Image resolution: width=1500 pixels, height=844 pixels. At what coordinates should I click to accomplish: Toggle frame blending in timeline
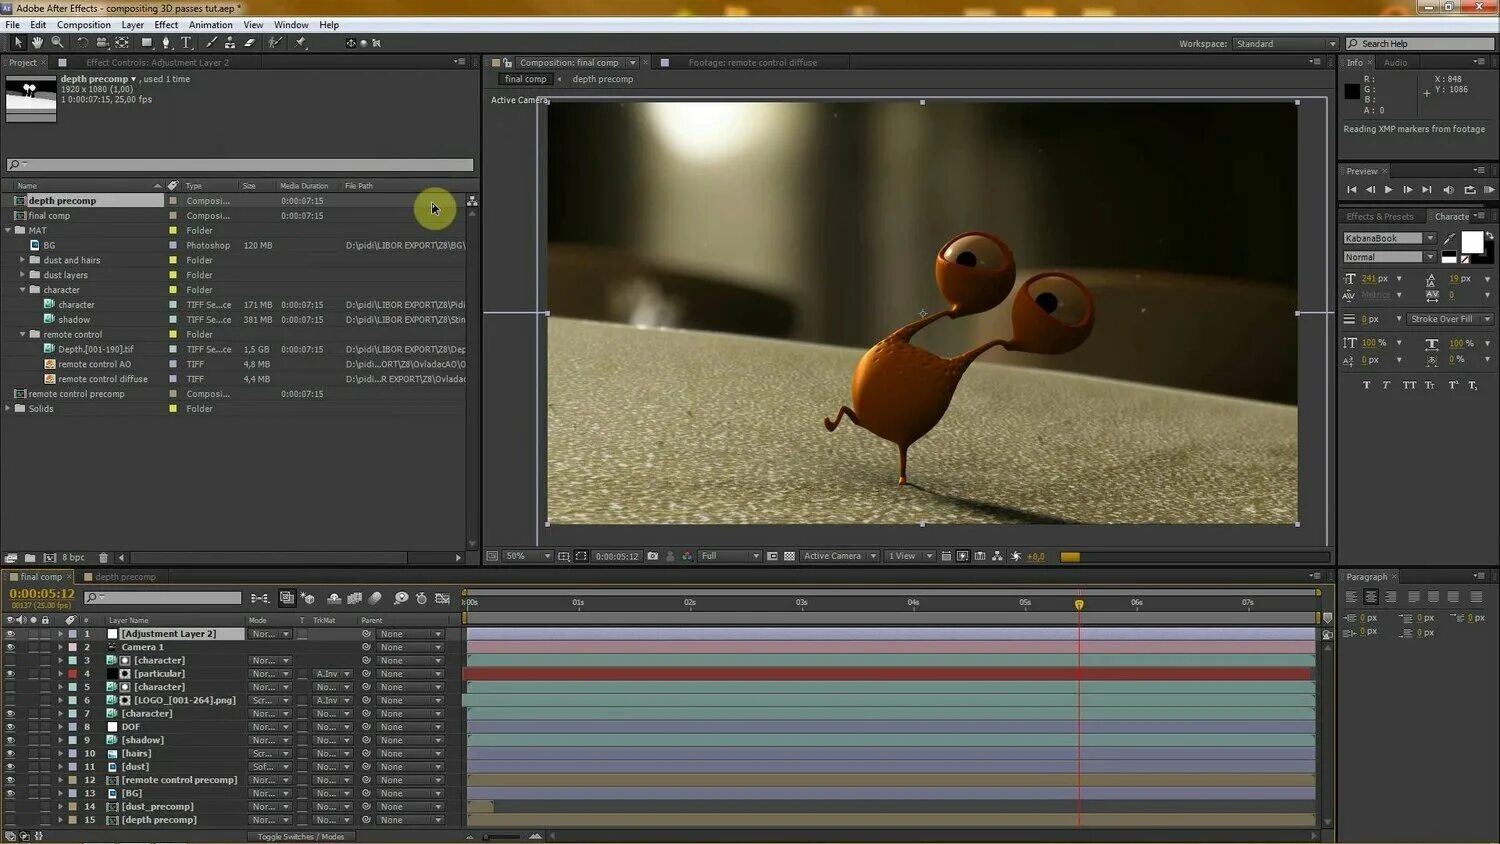click(354, 598)
